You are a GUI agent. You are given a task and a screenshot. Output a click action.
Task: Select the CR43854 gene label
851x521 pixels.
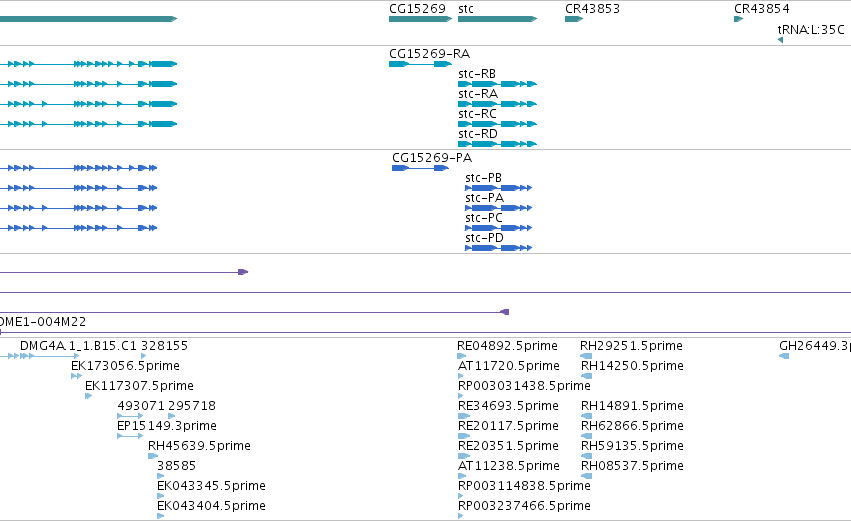point(761,9)
